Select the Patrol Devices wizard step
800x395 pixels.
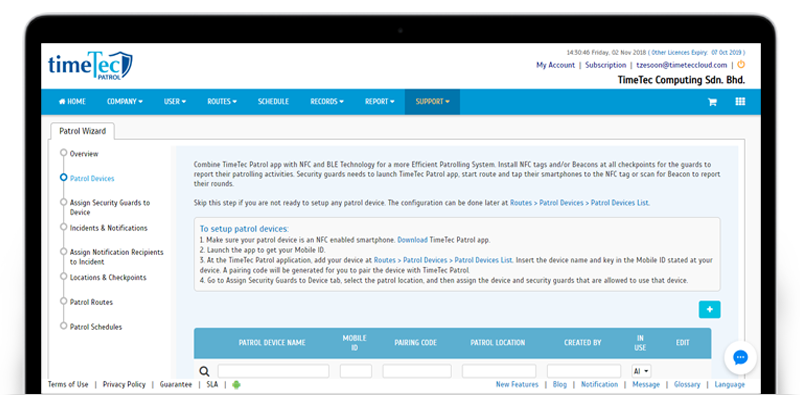click(x=92, y=179)
